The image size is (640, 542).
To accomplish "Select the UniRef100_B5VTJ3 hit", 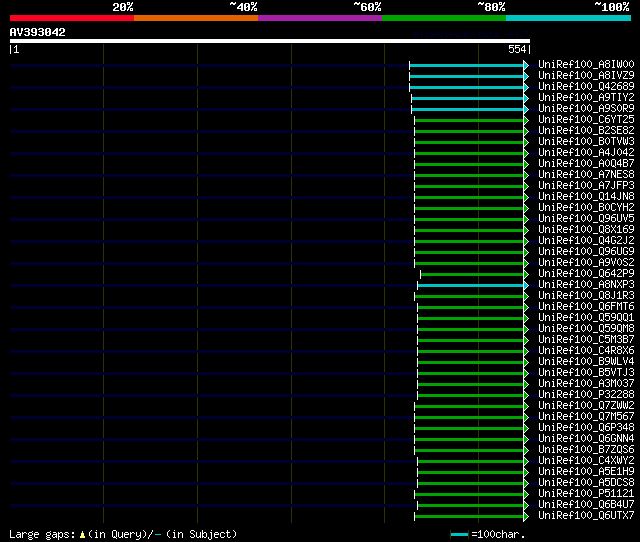I will (x=586, y=373).
